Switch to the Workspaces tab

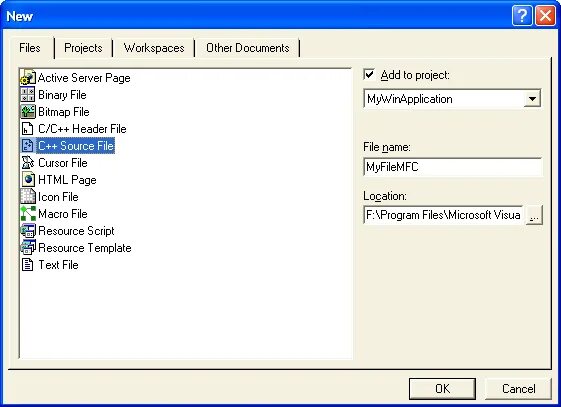coord(154,48)
